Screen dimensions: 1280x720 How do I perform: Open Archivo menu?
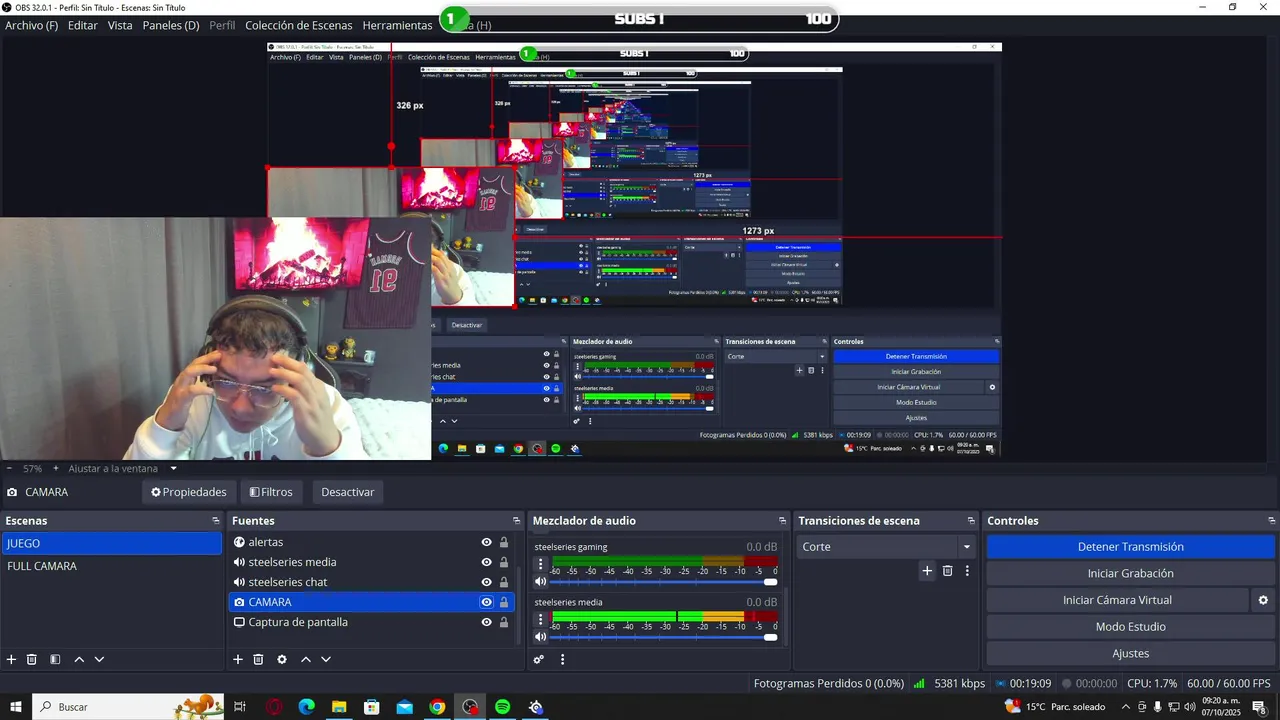(x=31, y=25)
